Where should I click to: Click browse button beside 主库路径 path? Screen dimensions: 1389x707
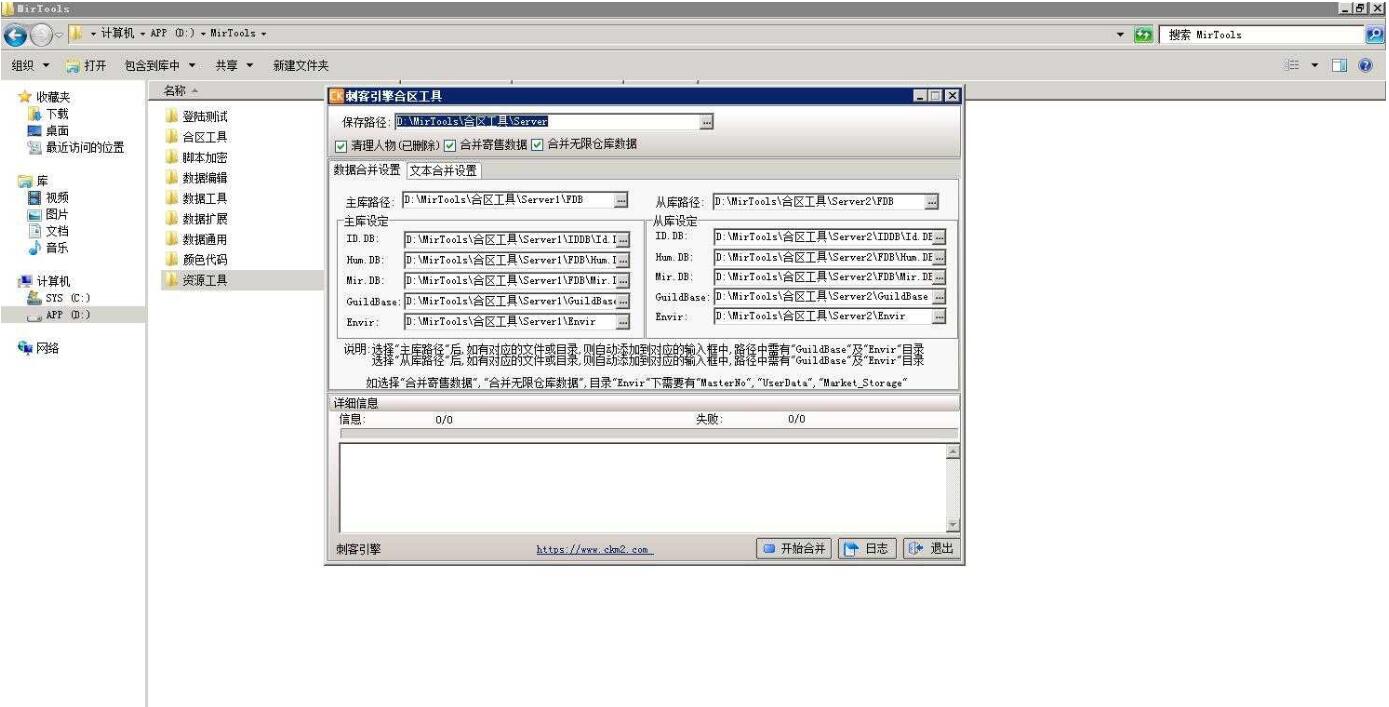tap(621, 201)
